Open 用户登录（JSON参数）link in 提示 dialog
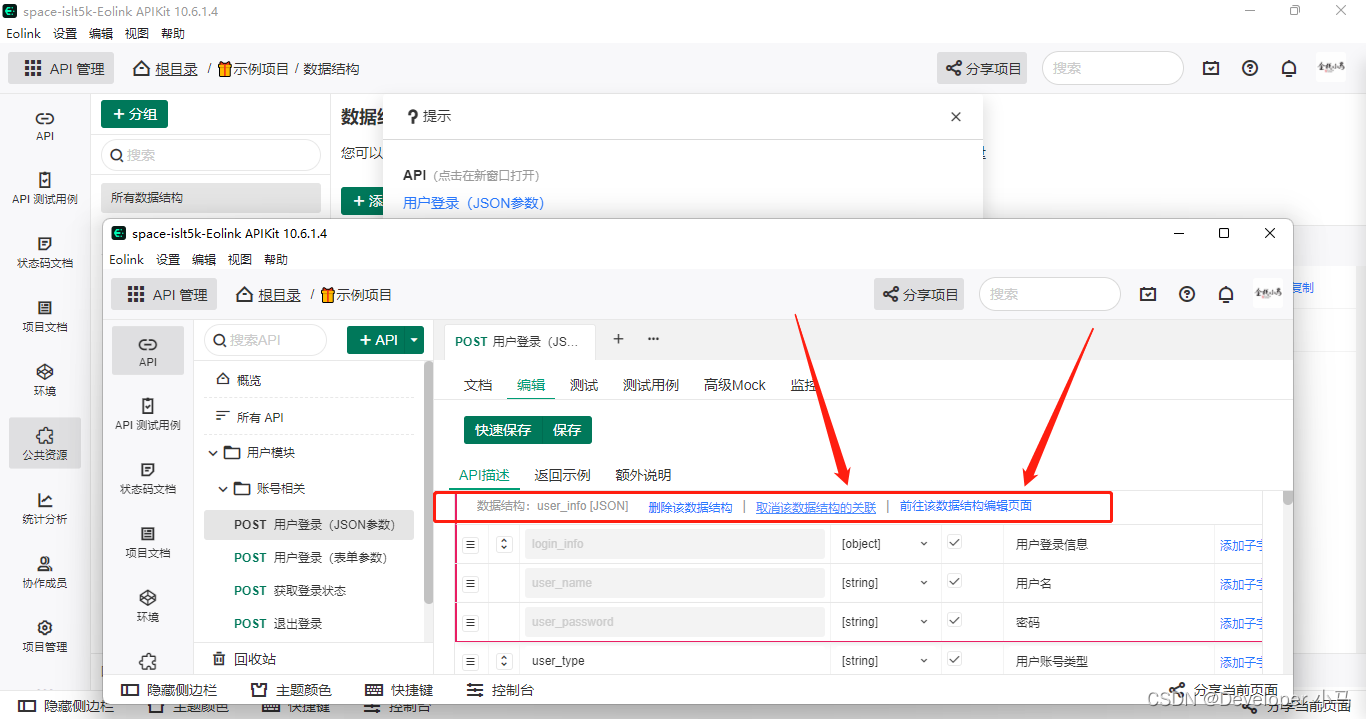Viewport: 1366px width, 719px height. 473,203
